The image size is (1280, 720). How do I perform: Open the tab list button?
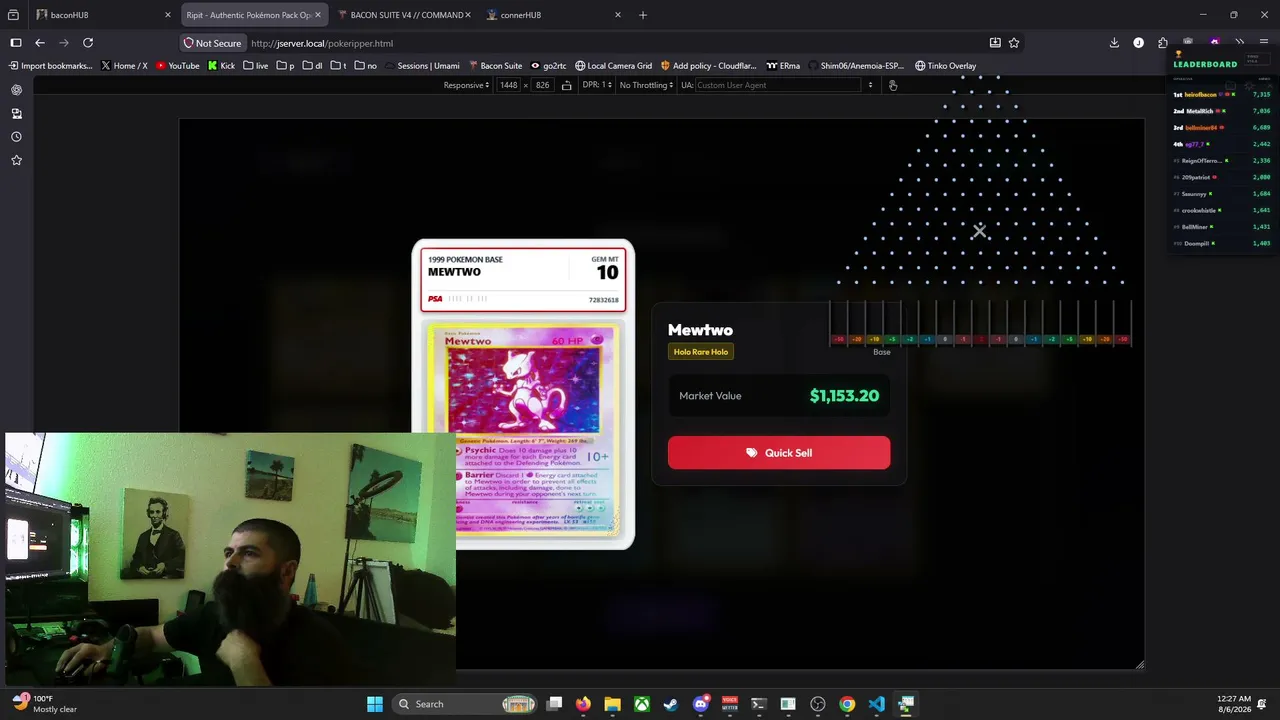tap(13, 15)
